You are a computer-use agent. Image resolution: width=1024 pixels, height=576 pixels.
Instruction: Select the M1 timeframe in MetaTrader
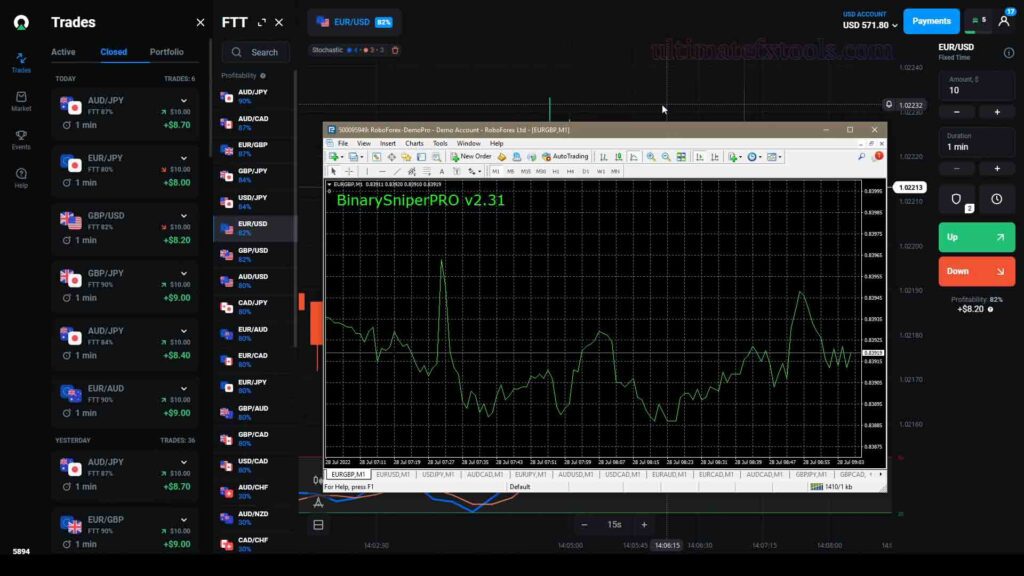click(x=496, y=171)
